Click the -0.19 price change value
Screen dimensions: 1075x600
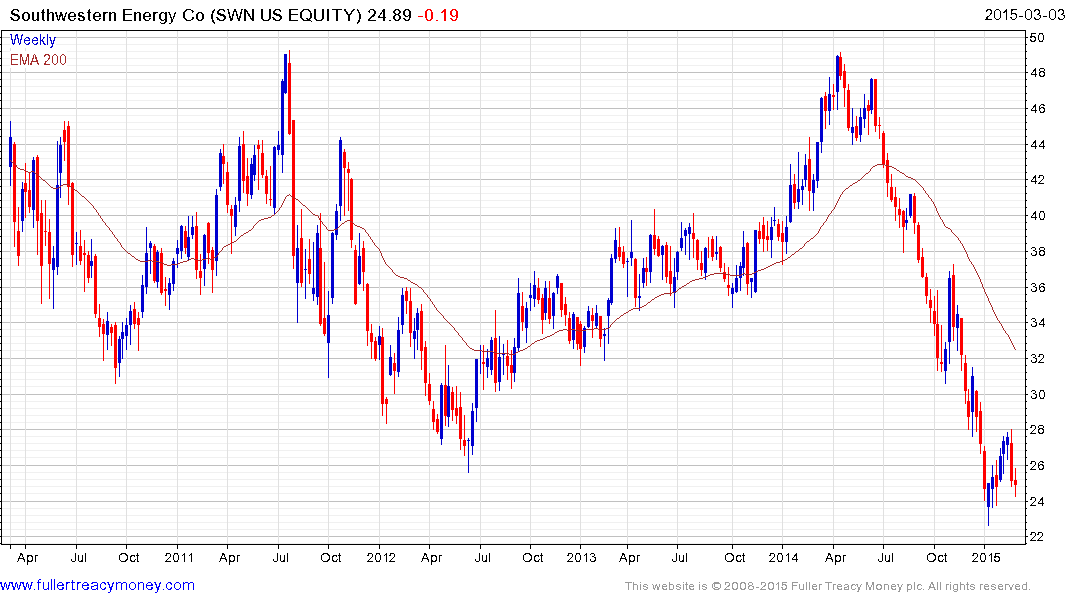pos(438,15)
